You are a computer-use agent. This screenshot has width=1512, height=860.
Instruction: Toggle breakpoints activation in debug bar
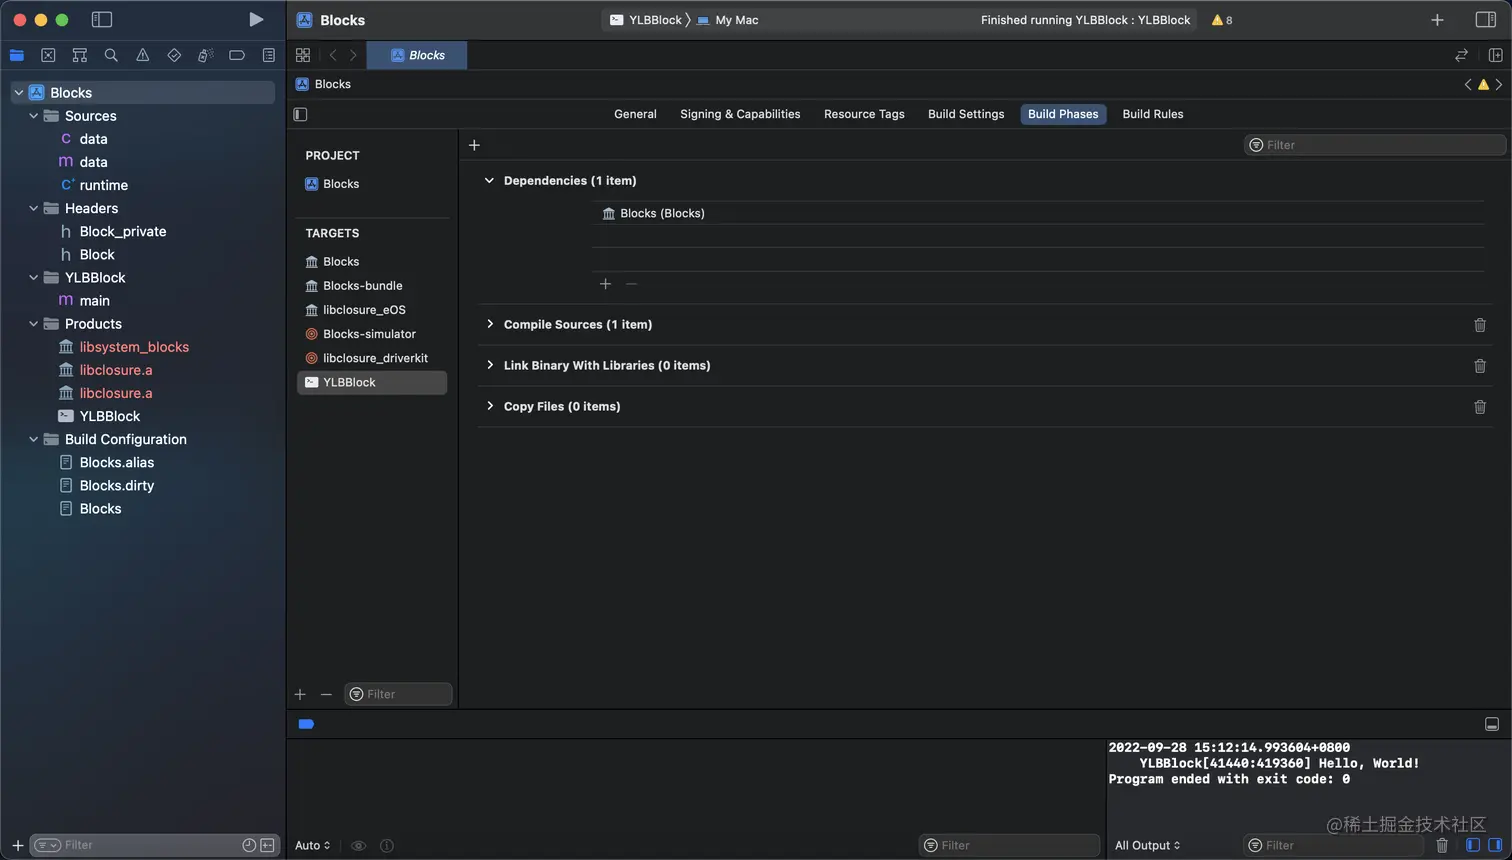(x=306, y=724)
